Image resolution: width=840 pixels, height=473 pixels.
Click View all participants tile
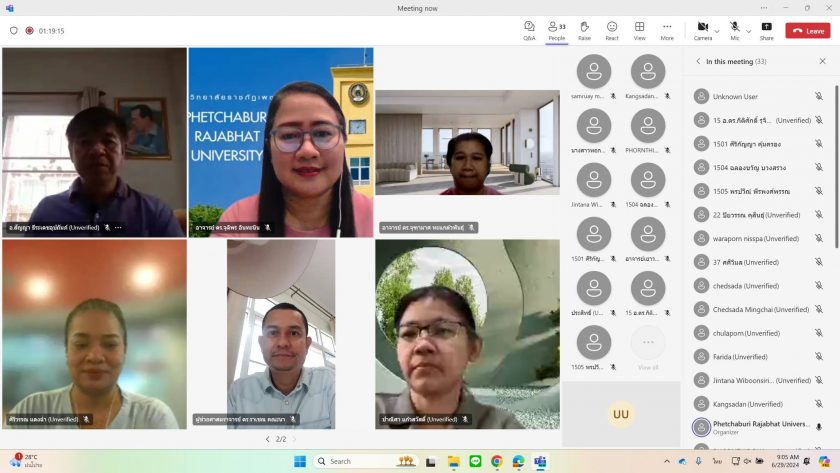click(648, 346)
